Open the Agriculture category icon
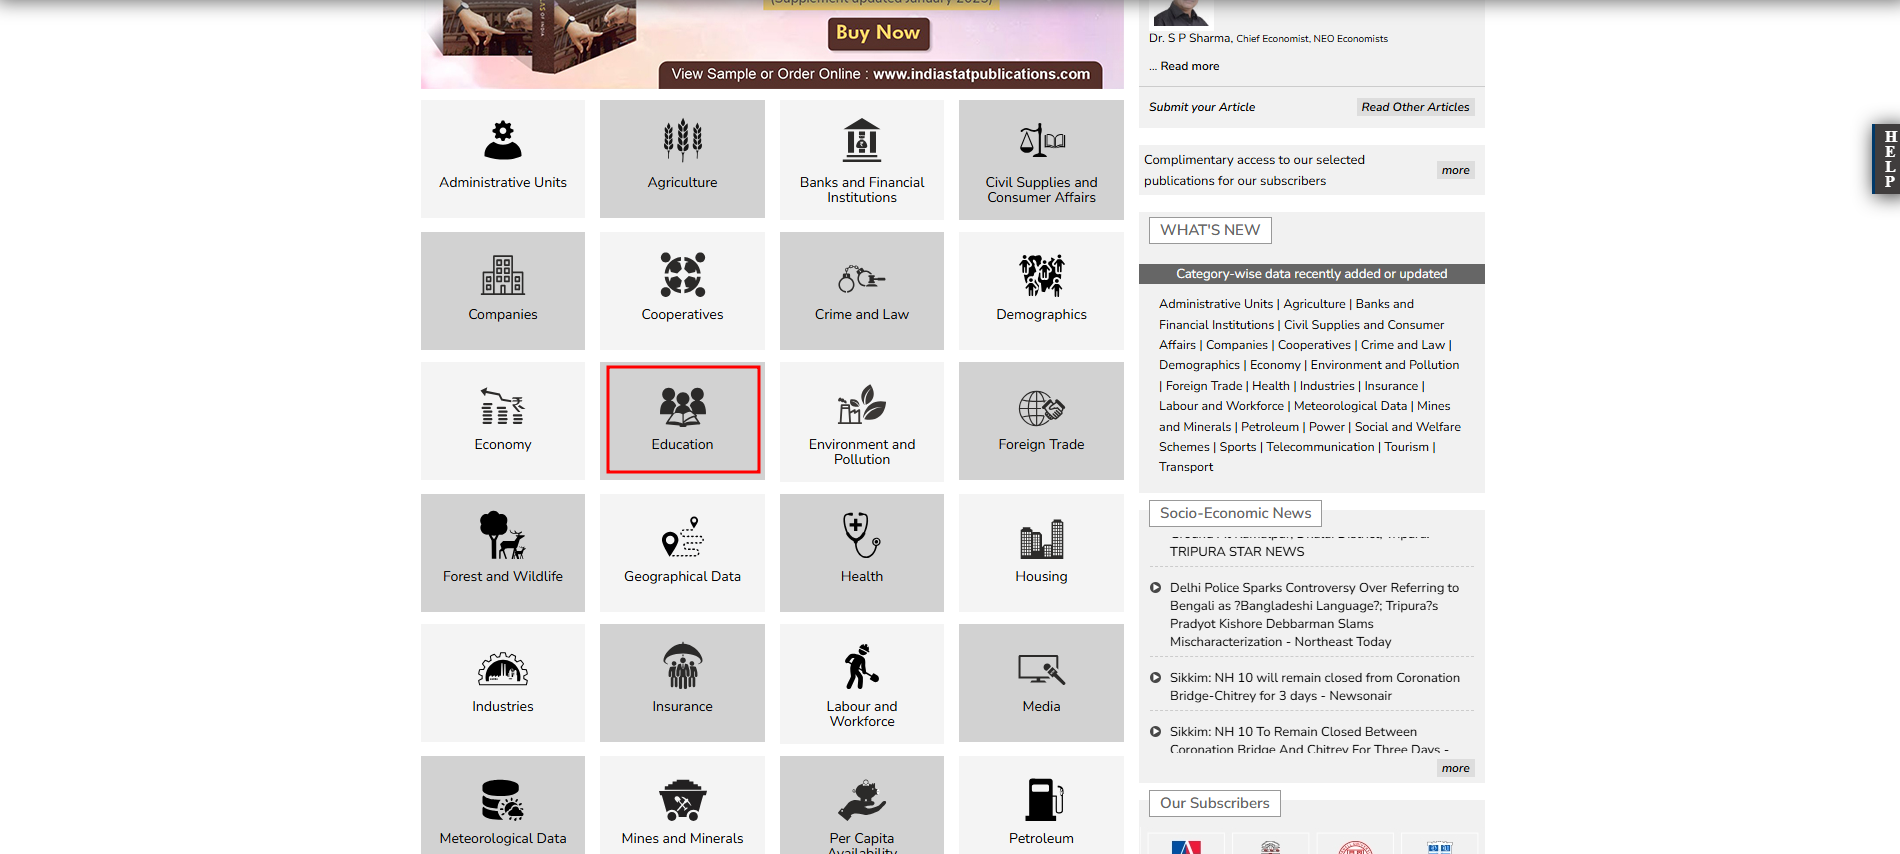Image resolution: width=1900 pixels, height=854 pixels. tap(682, 141)
